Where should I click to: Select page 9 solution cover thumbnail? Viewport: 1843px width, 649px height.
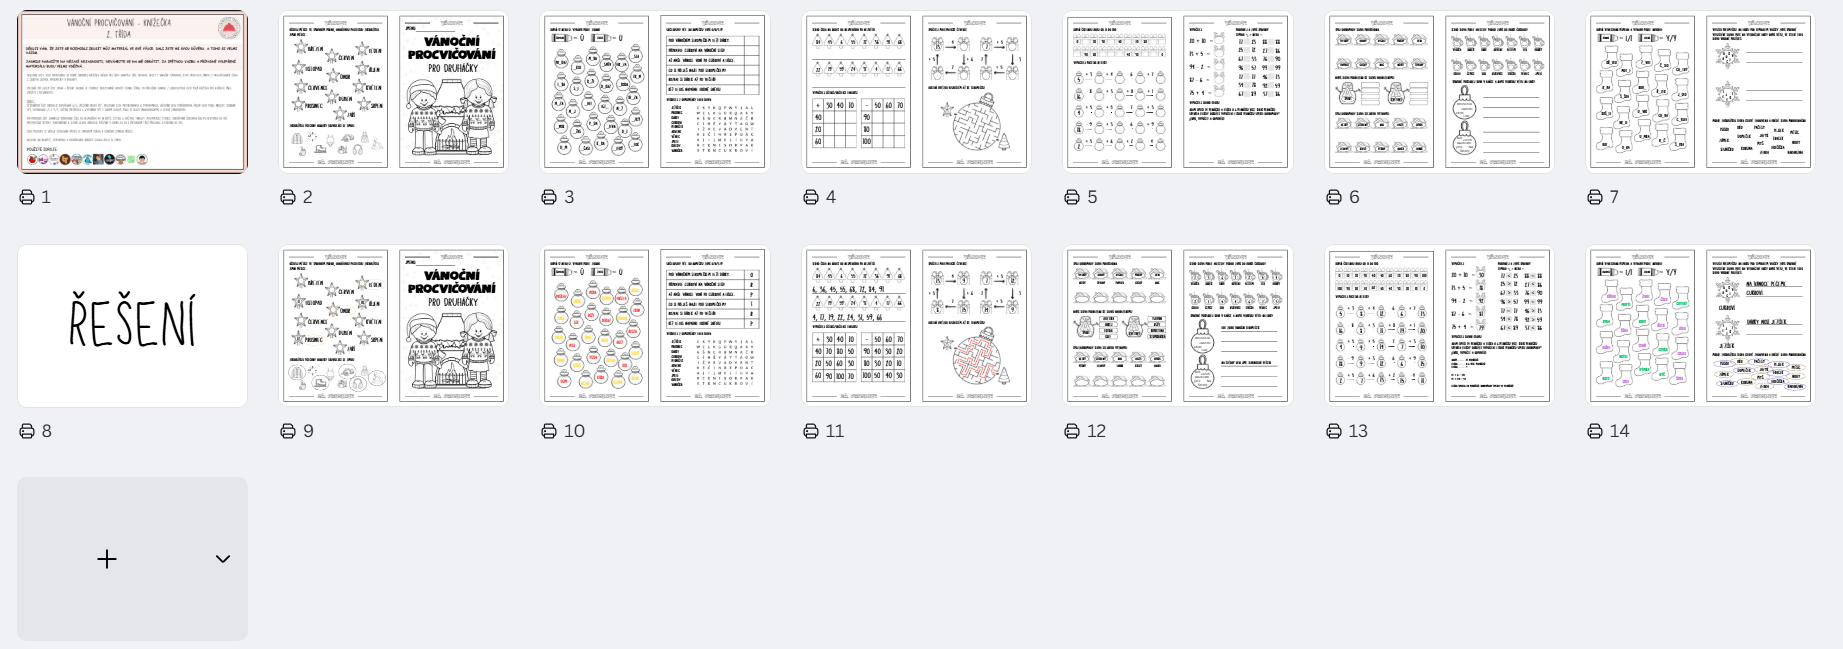point(393,326)
